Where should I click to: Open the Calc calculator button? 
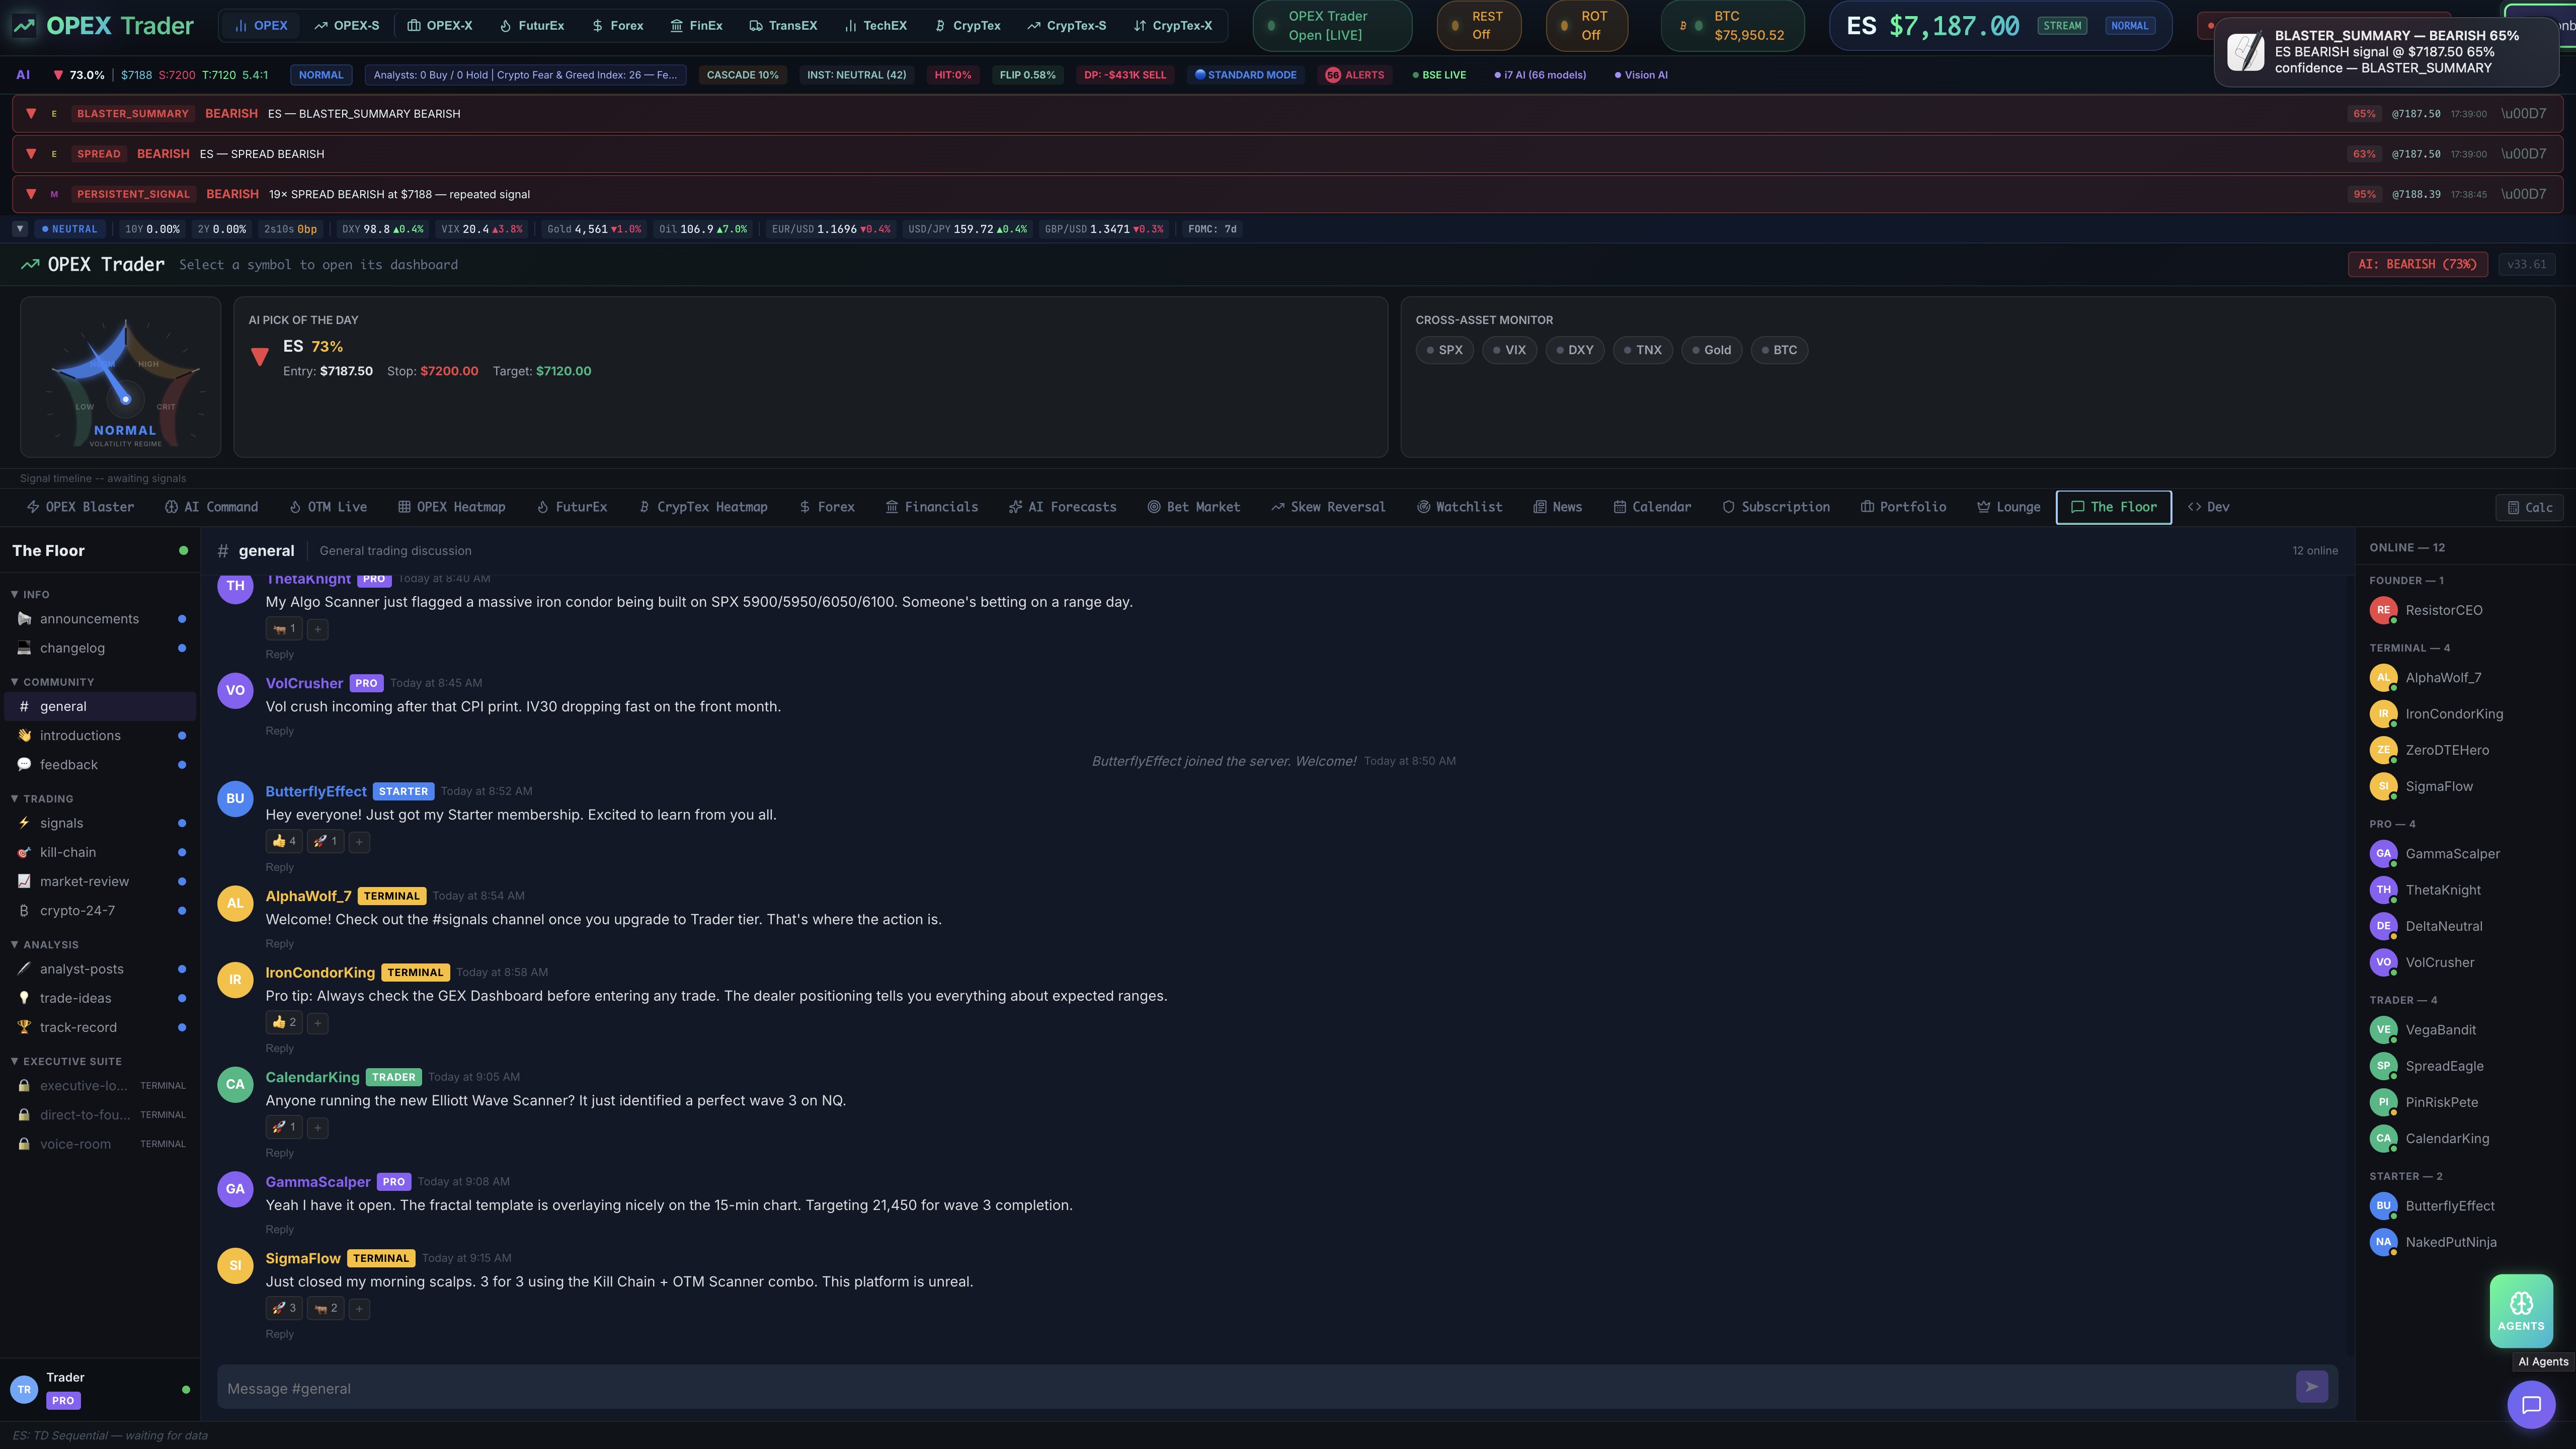click(2530, 507)
